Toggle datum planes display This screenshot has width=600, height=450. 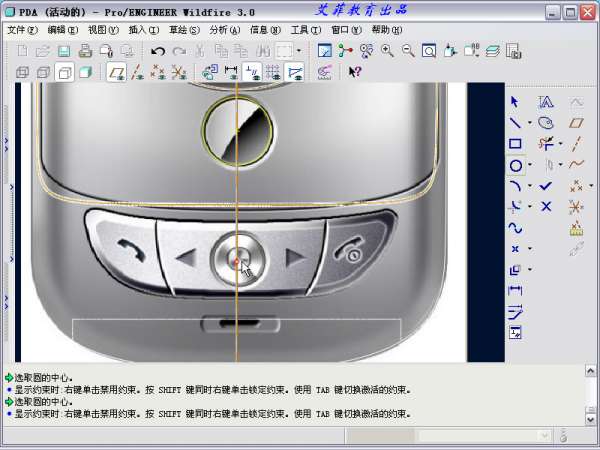pos(116,72)
